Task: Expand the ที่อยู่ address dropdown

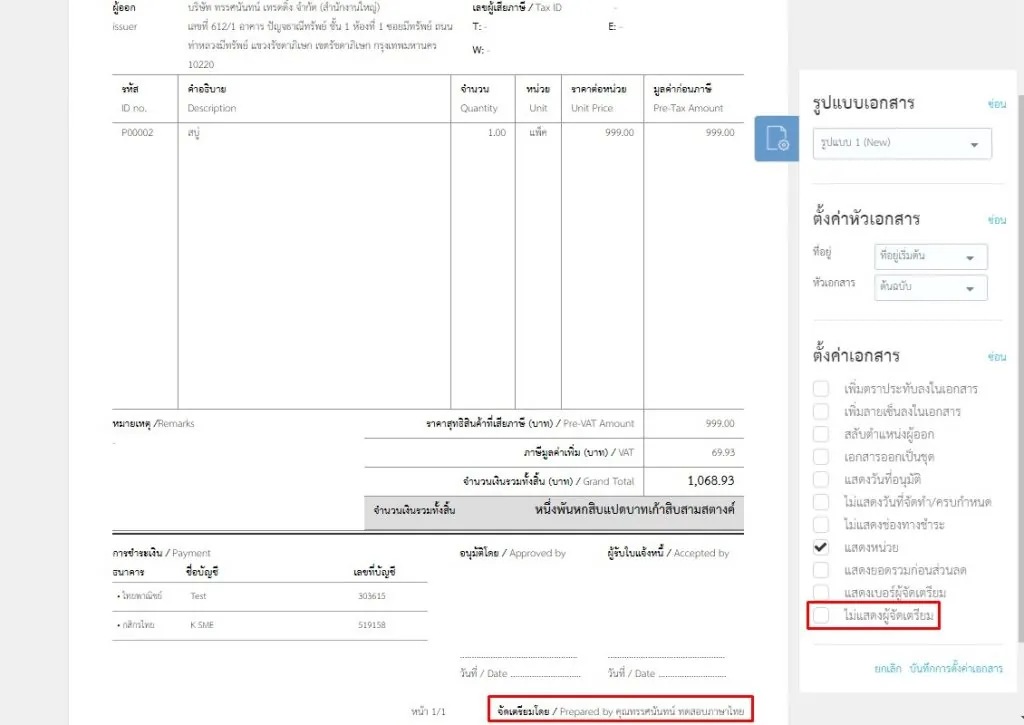Action: coord(930,256)
